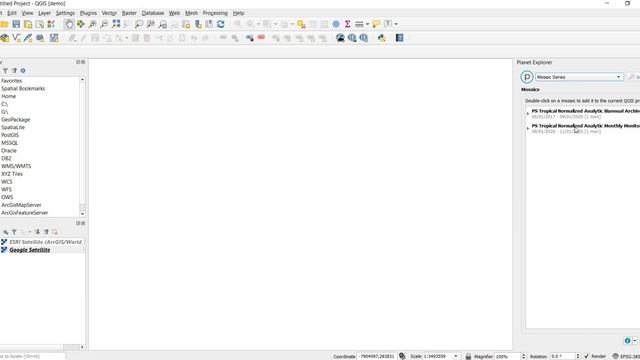Open the Scale dropdown arrow
The height and width of the screenshot is (360, 640).
(456, 356)
